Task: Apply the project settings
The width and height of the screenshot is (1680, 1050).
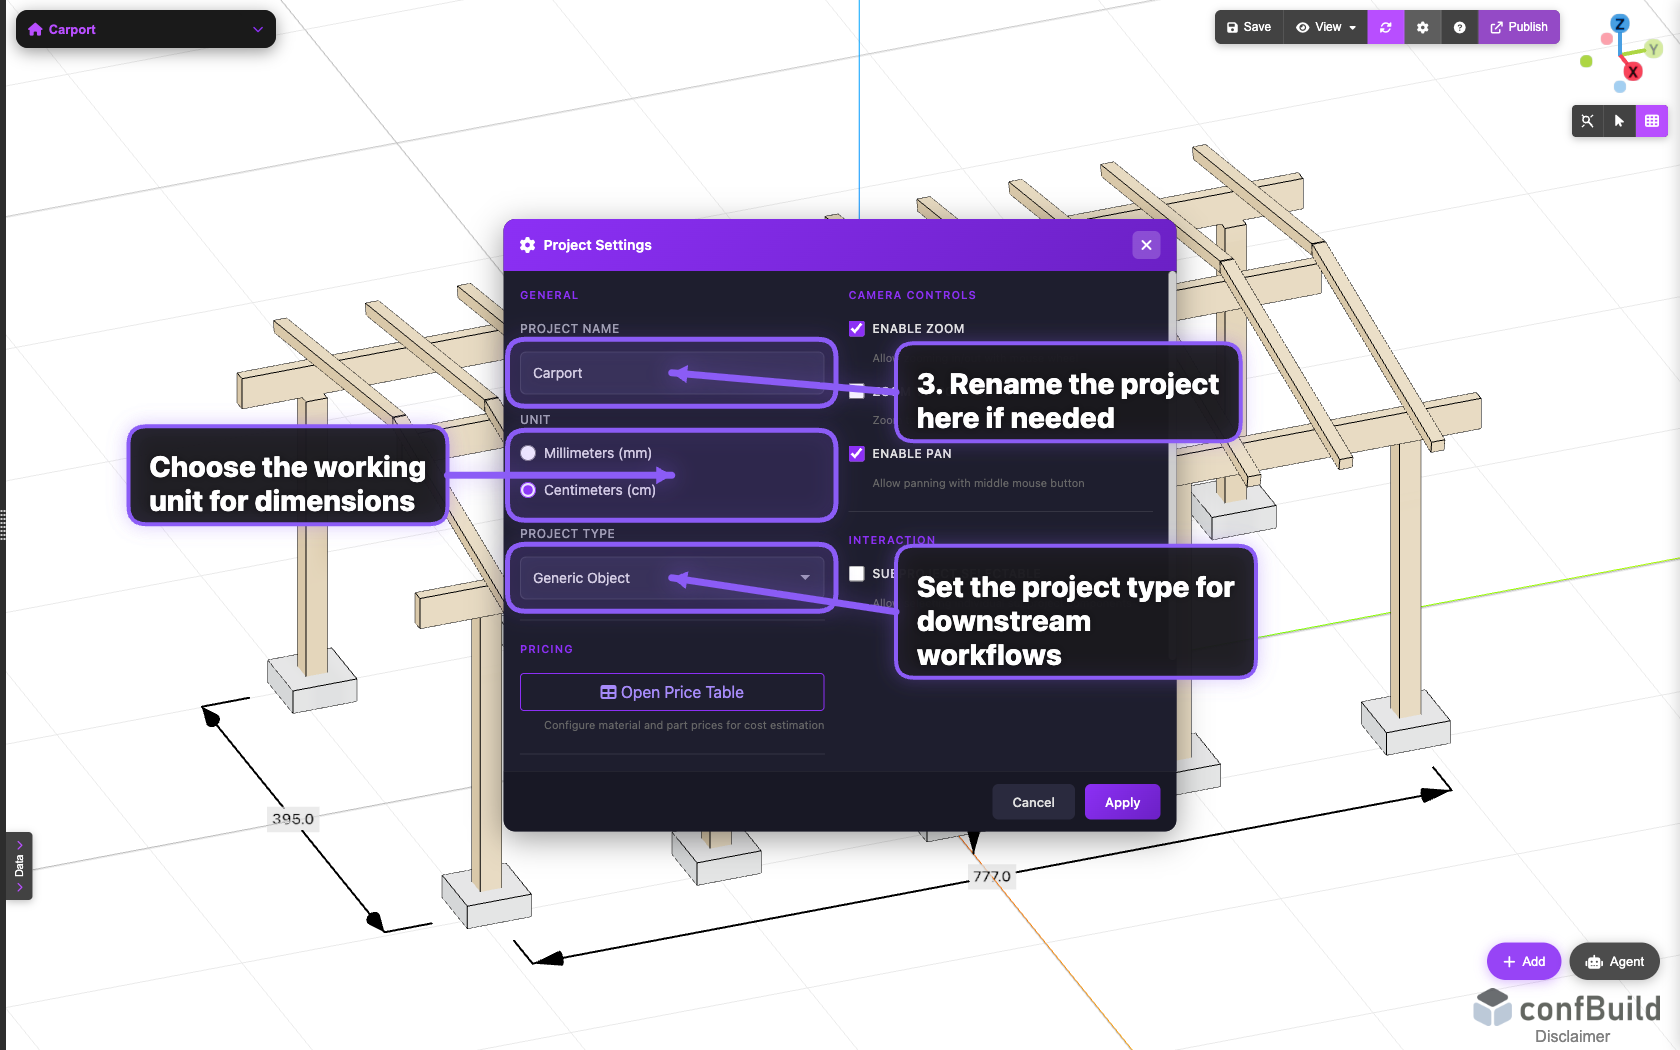Action: point(1121,802)
